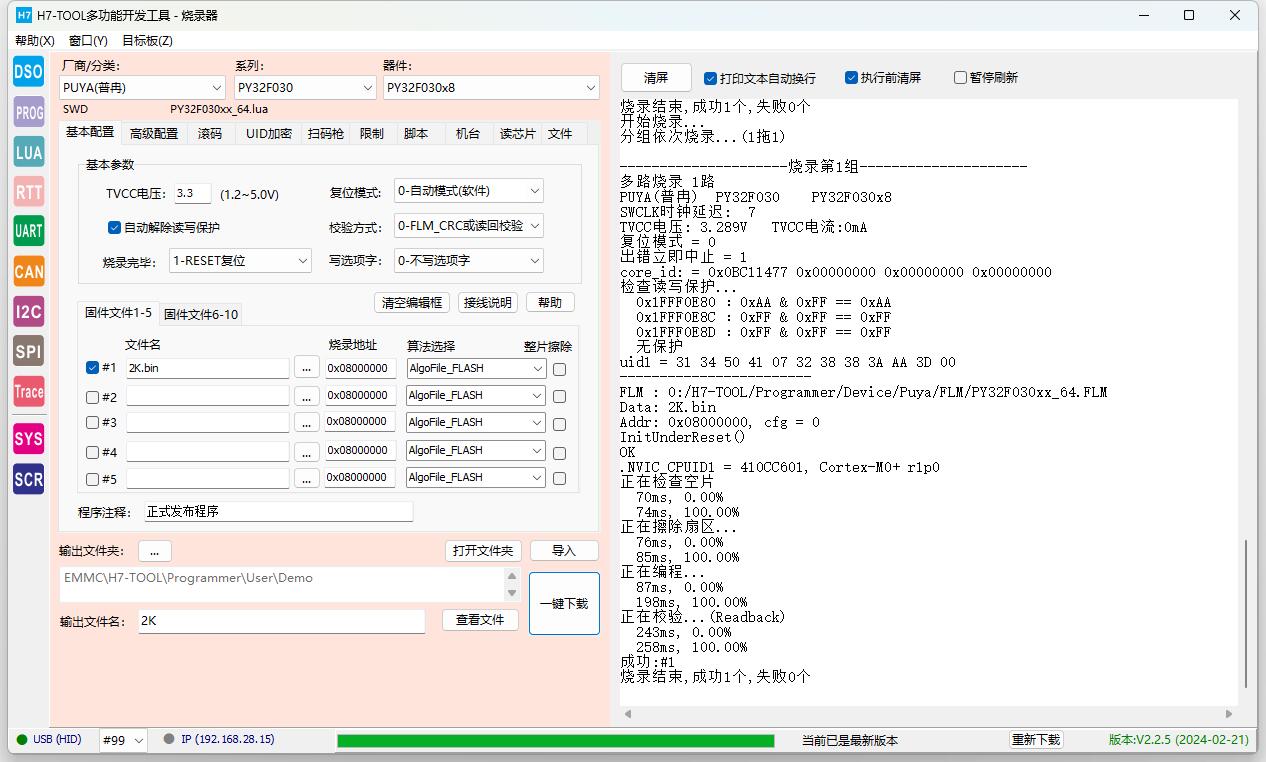Enable firmware file #2 checkbox

(x=92, y=397)
